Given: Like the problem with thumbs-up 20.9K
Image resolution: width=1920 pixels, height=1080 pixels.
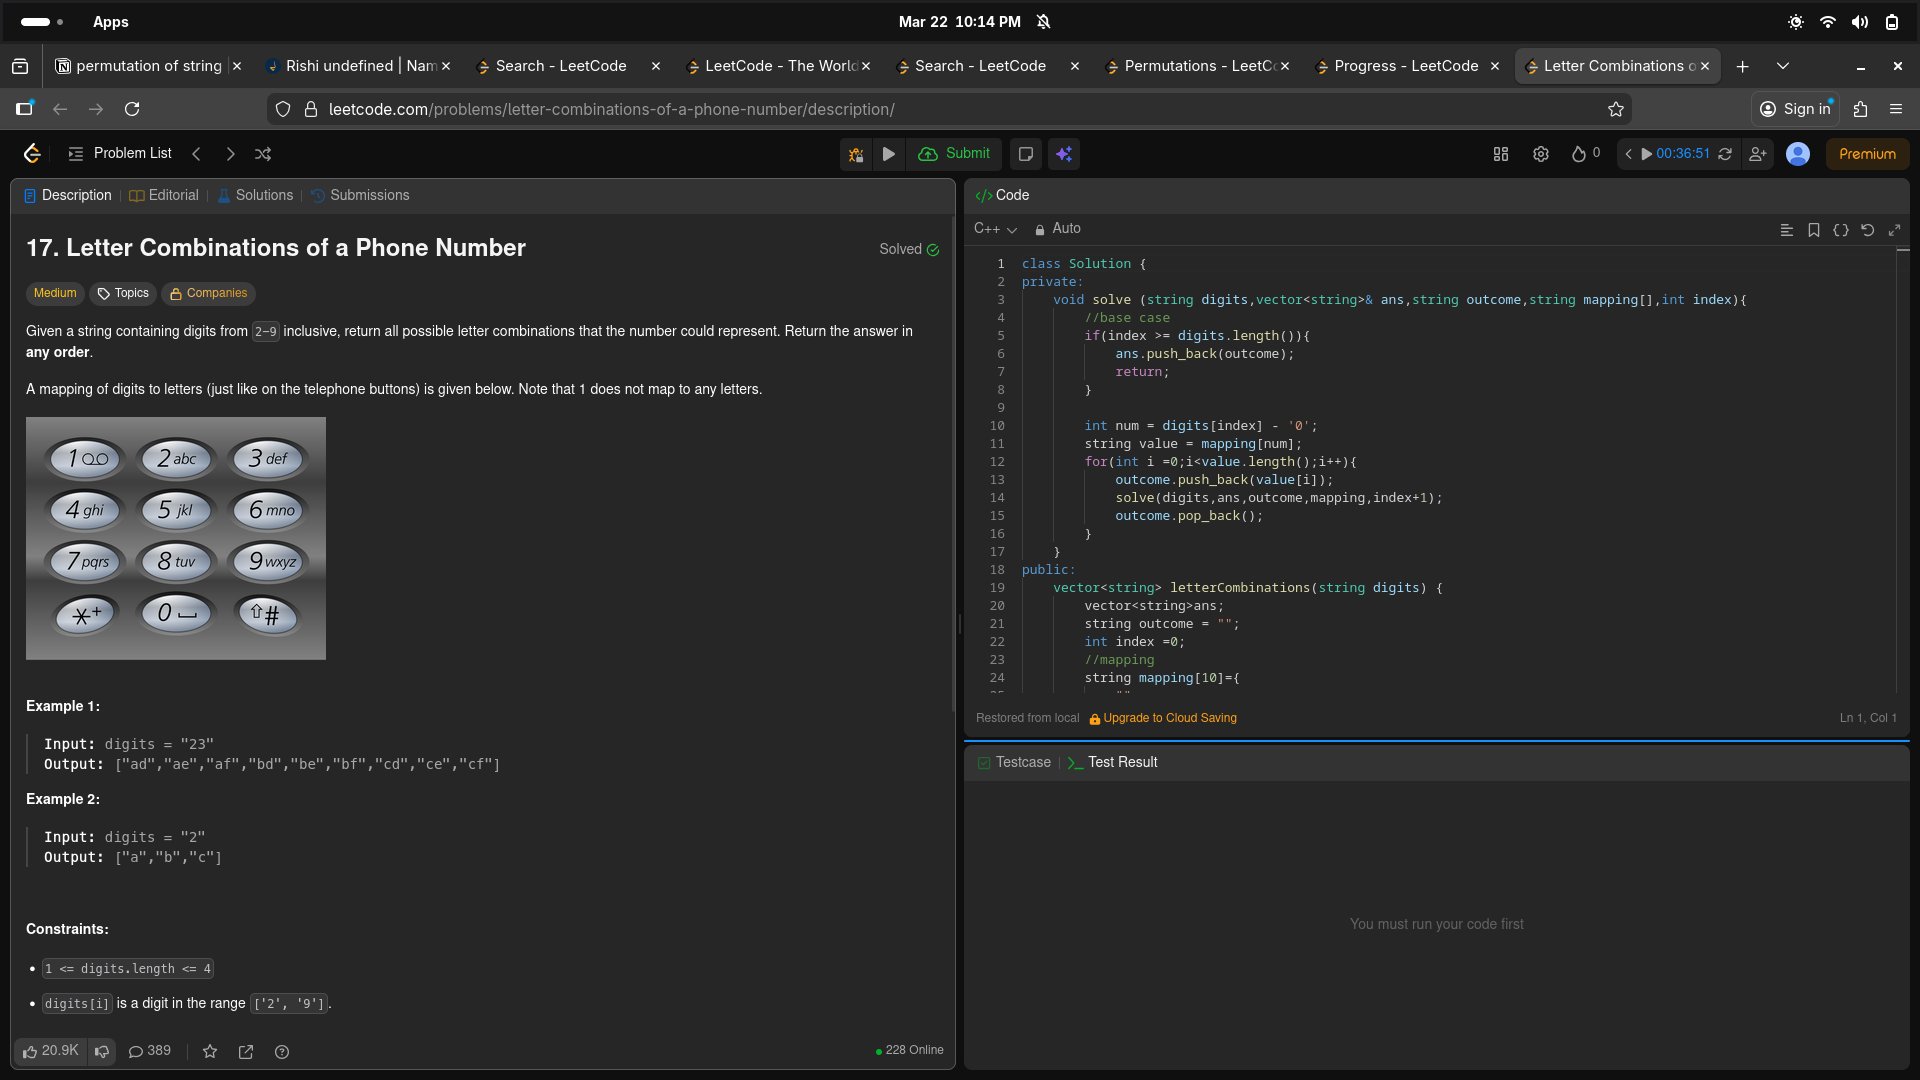Looking at the screenshot, I should 51,1051.
